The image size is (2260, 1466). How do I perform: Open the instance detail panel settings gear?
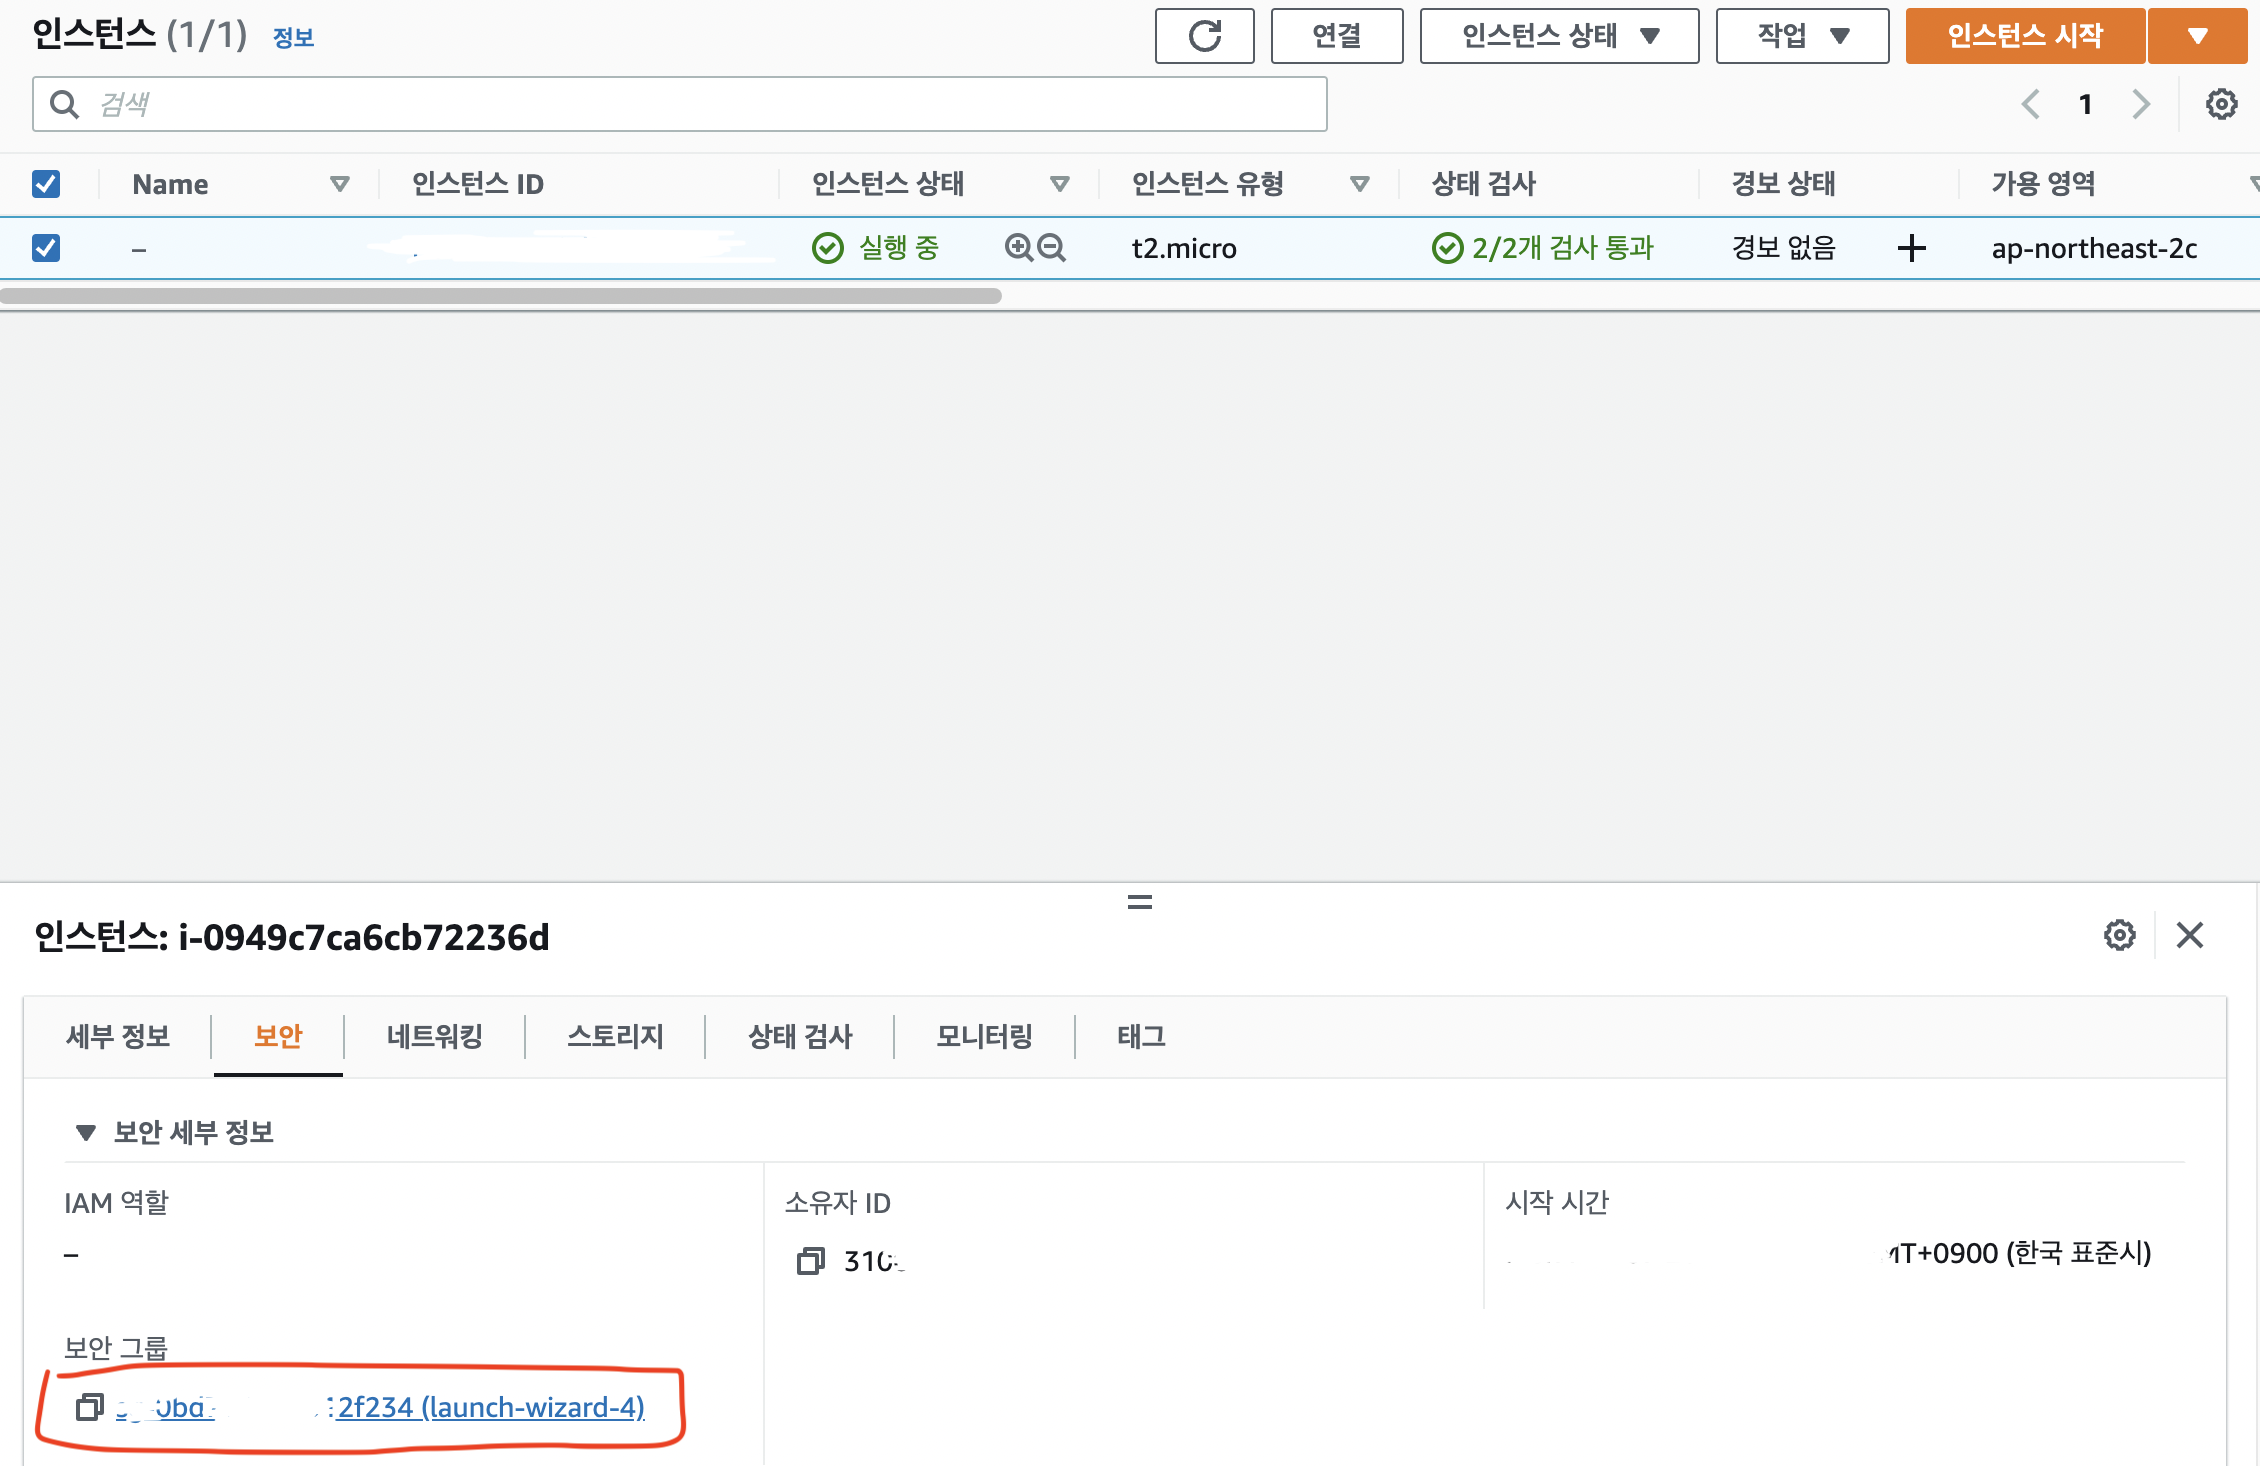[2119, 935]
